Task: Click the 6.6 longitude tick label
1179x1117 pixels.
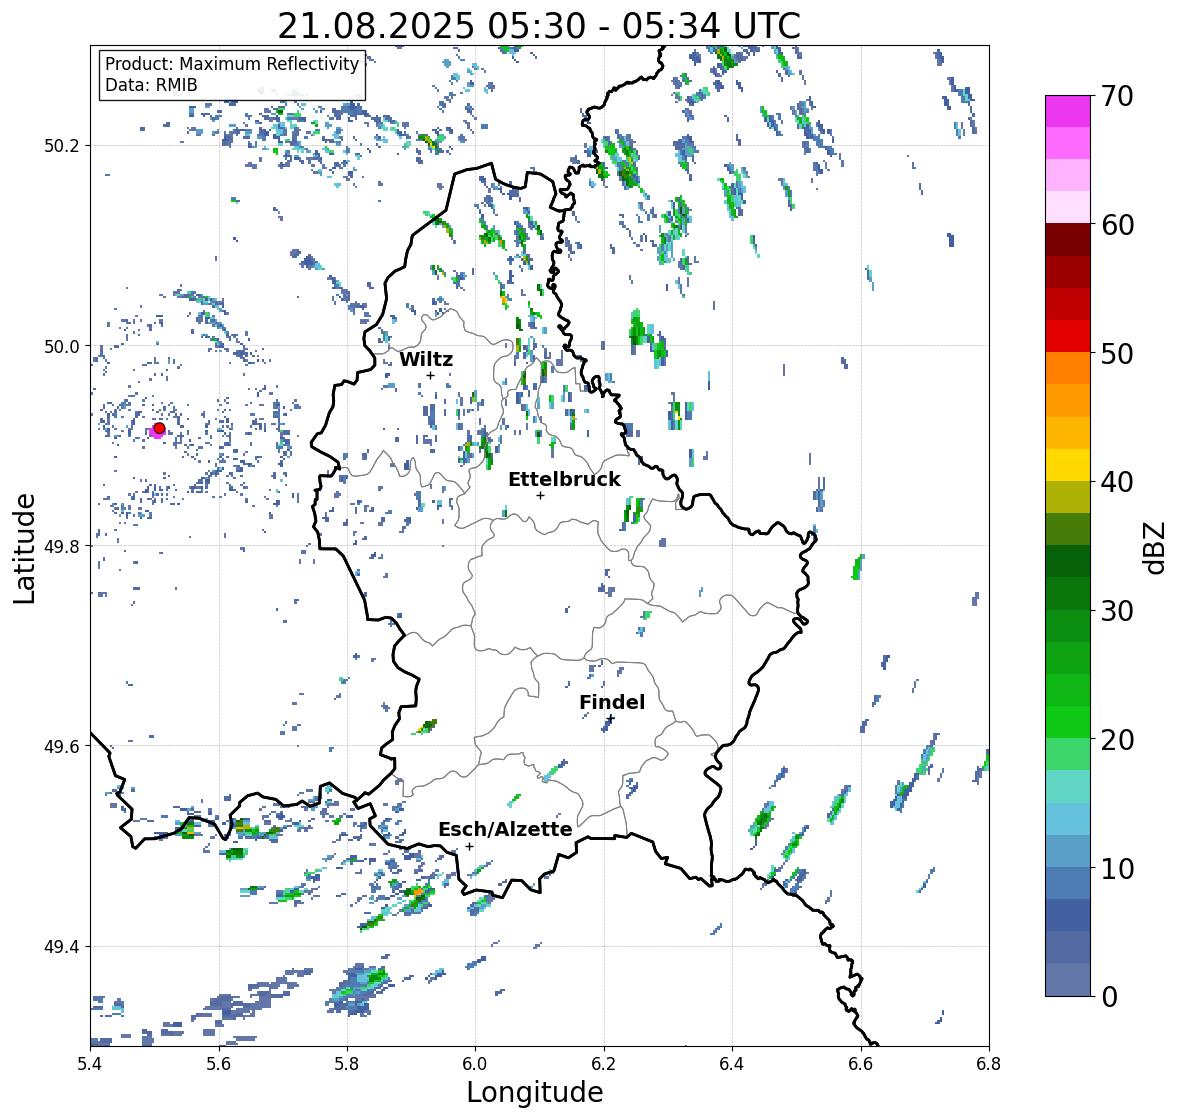Action: pos(861,1064)
